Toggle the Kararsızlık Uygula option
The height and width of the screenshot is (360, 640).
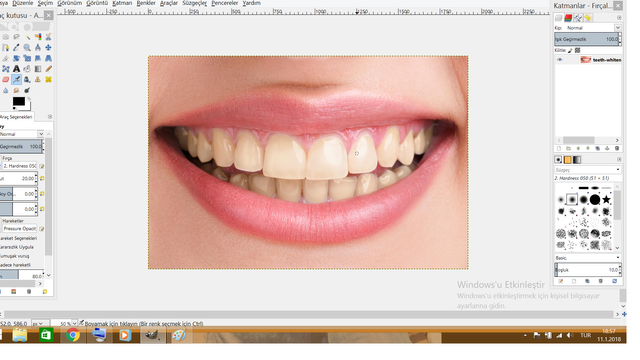[17, 247]
